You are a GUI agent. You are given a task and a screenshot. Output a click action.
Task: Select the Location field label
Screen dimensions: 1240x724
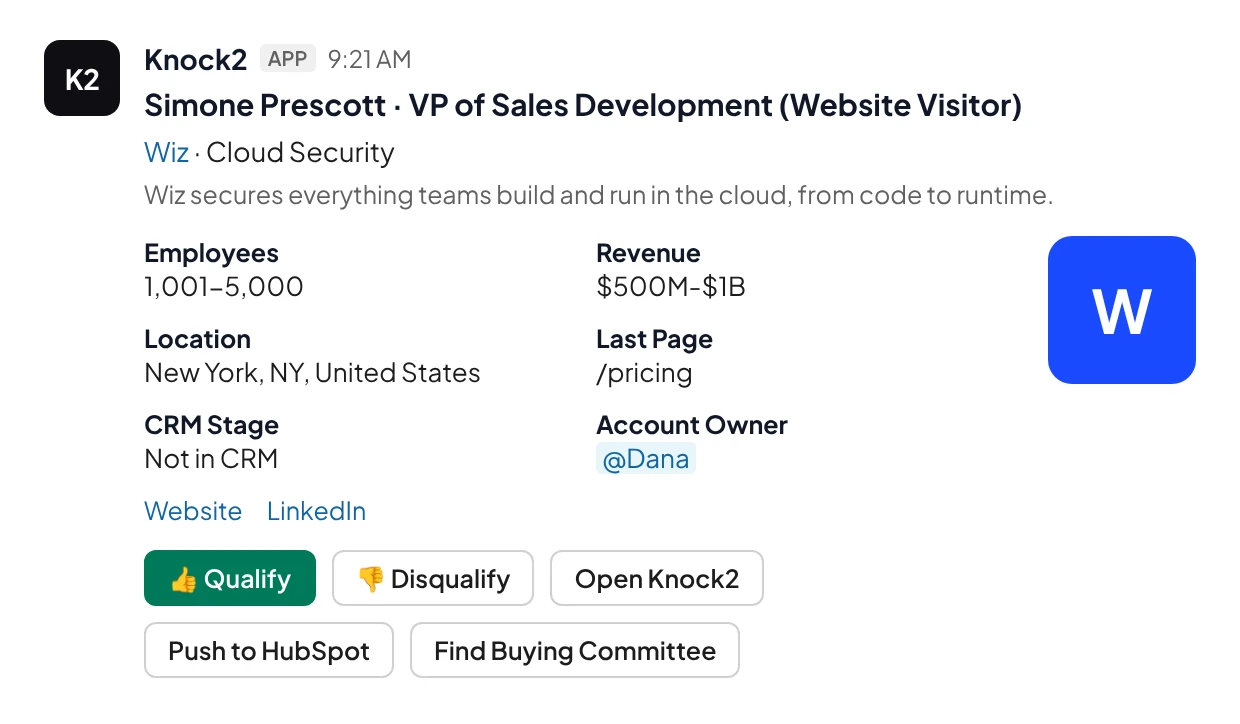(x=197, y=339)
